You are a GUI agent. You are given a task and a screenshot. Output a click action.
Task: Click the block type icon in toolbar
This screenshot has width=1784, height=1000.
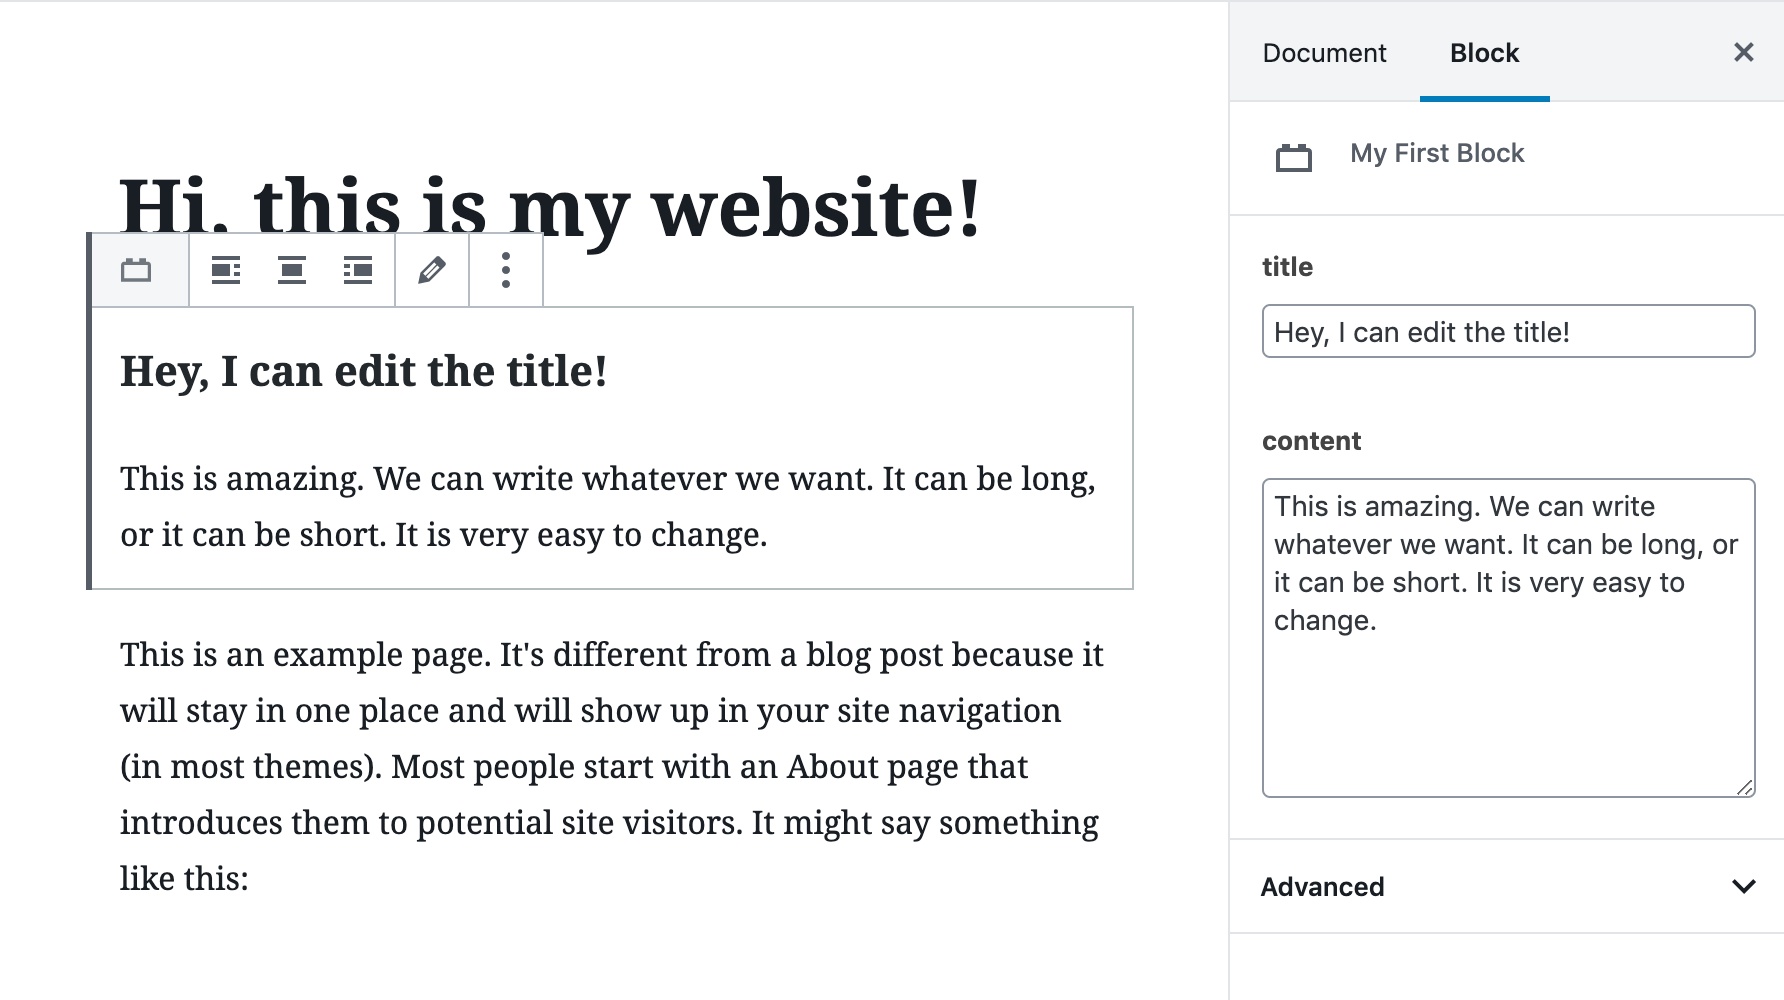pyautogui.click(x=136, y=270)
